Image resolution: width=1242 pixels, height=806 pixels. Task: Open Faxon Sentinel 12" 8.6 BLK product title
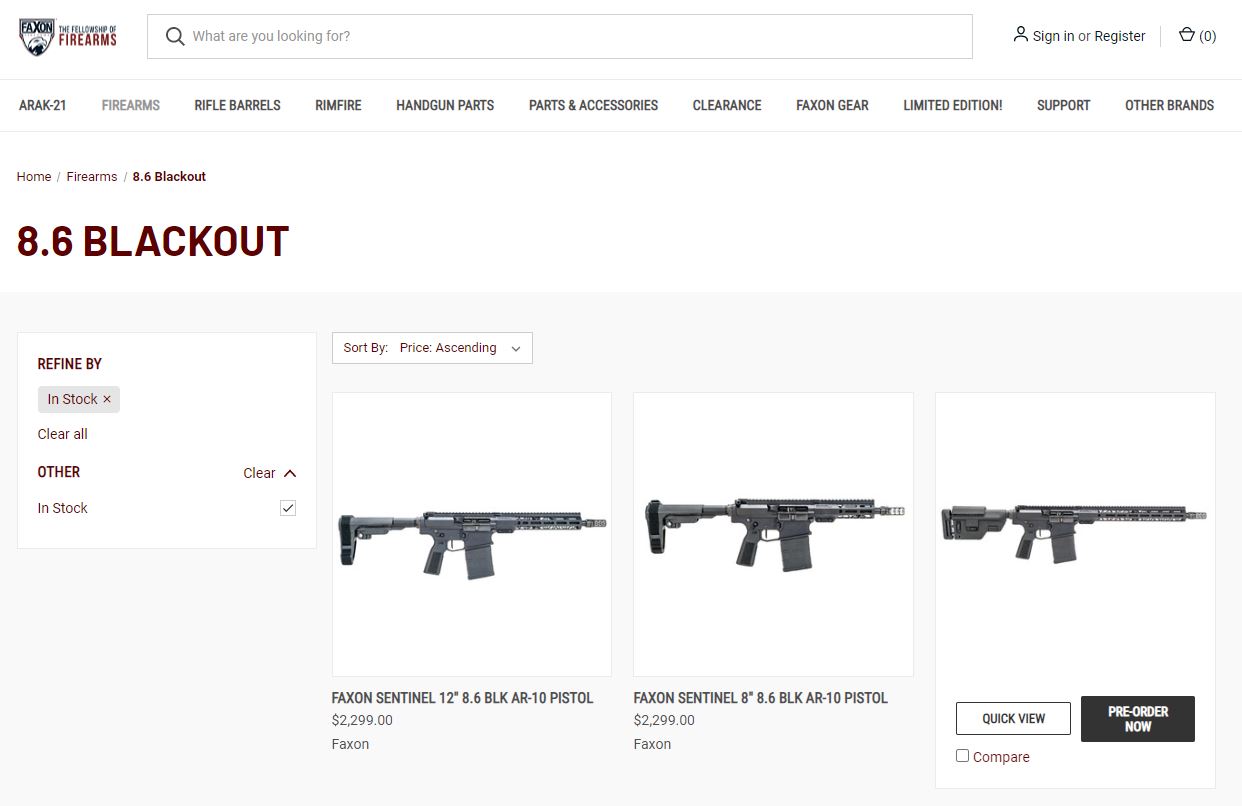point(463,698)
